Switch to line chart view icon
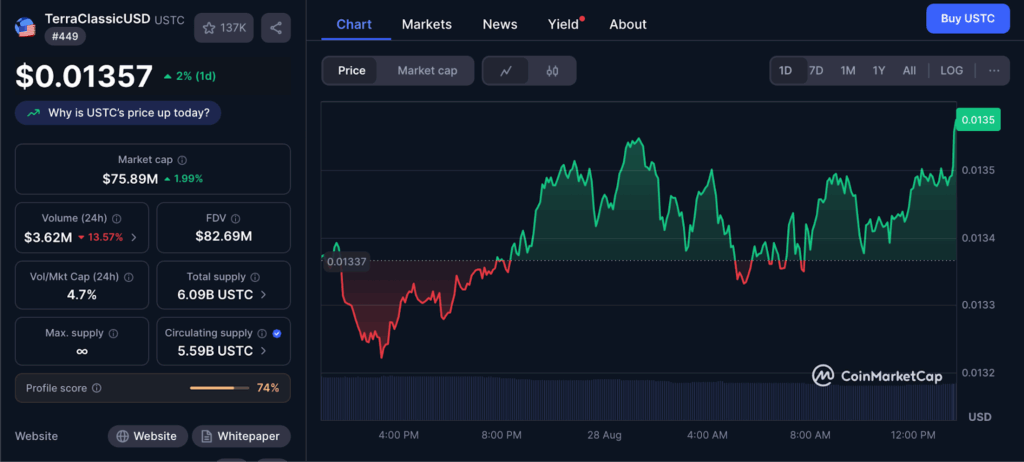 coord(507,71)
